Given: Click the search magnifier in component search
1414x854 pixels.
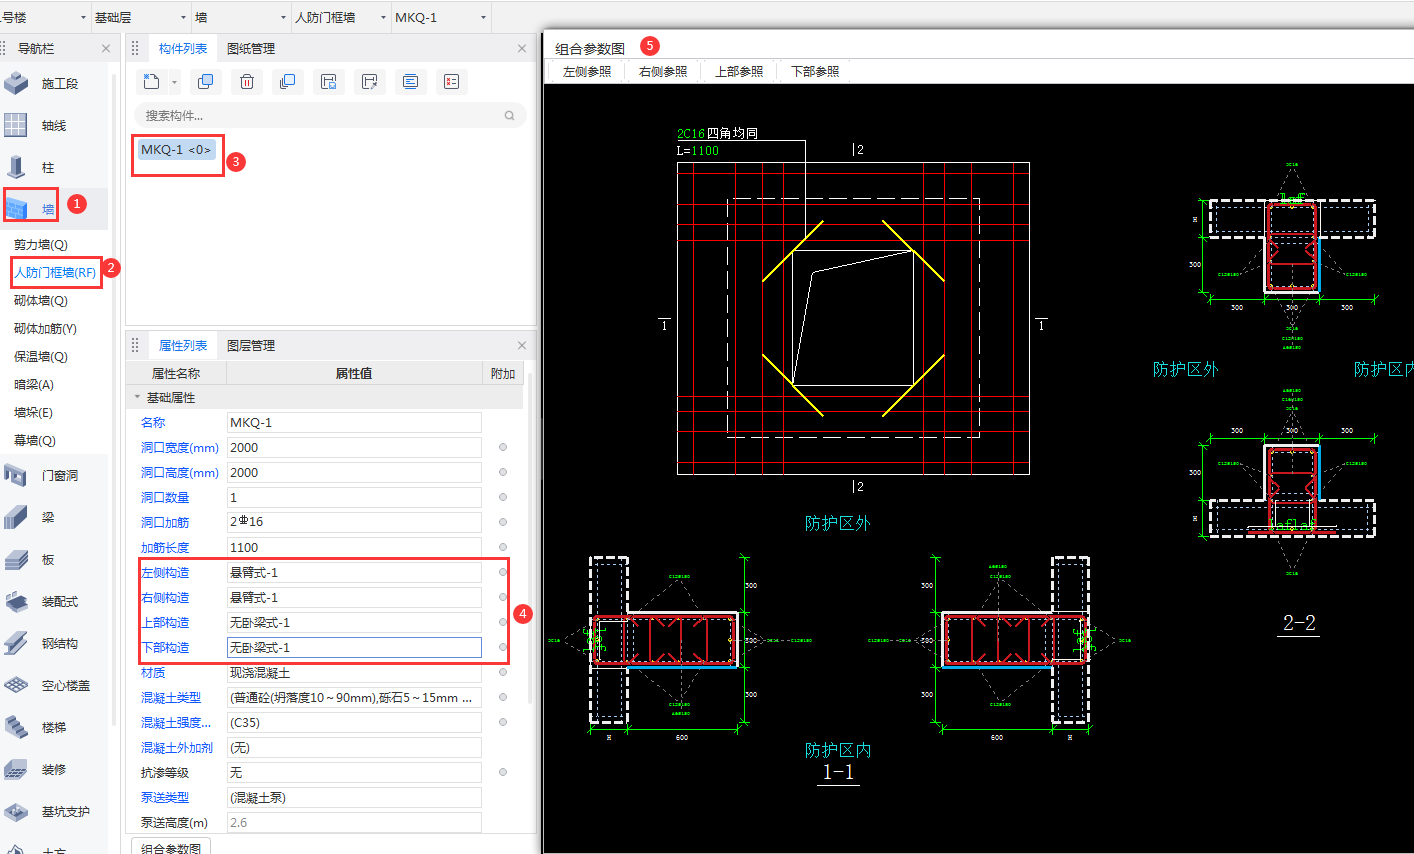Looking at the screenshot, I should [509, 115].
